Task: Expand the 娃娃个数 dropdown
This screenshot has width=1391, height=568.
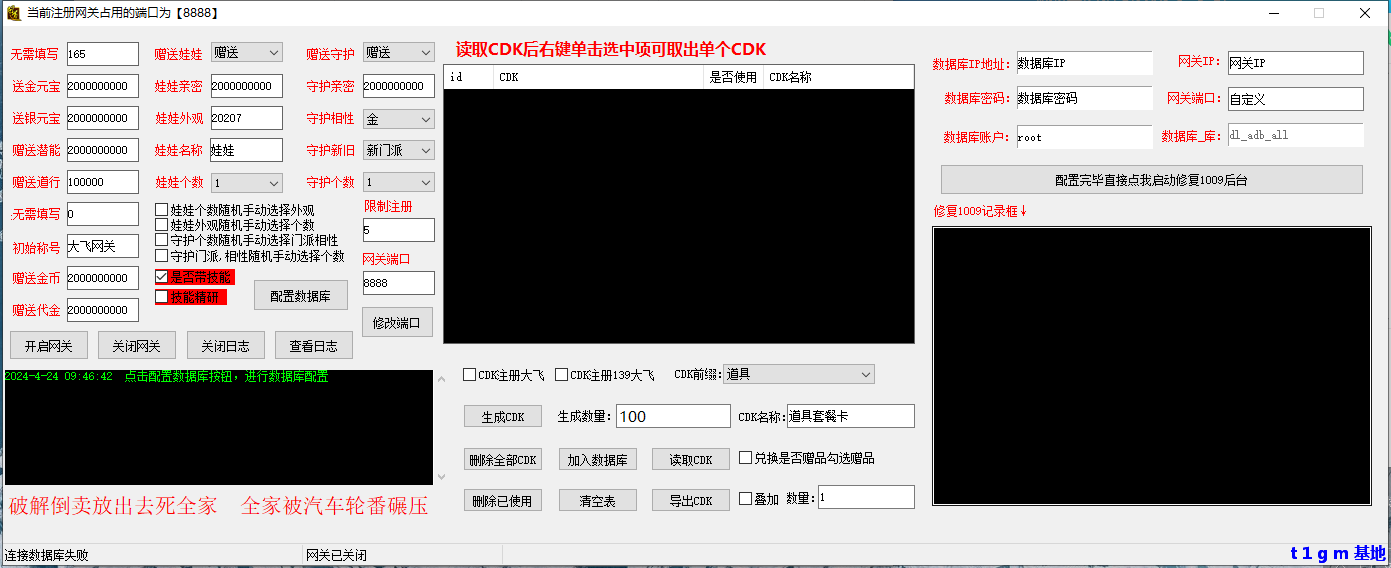Action: click(246, 183)
